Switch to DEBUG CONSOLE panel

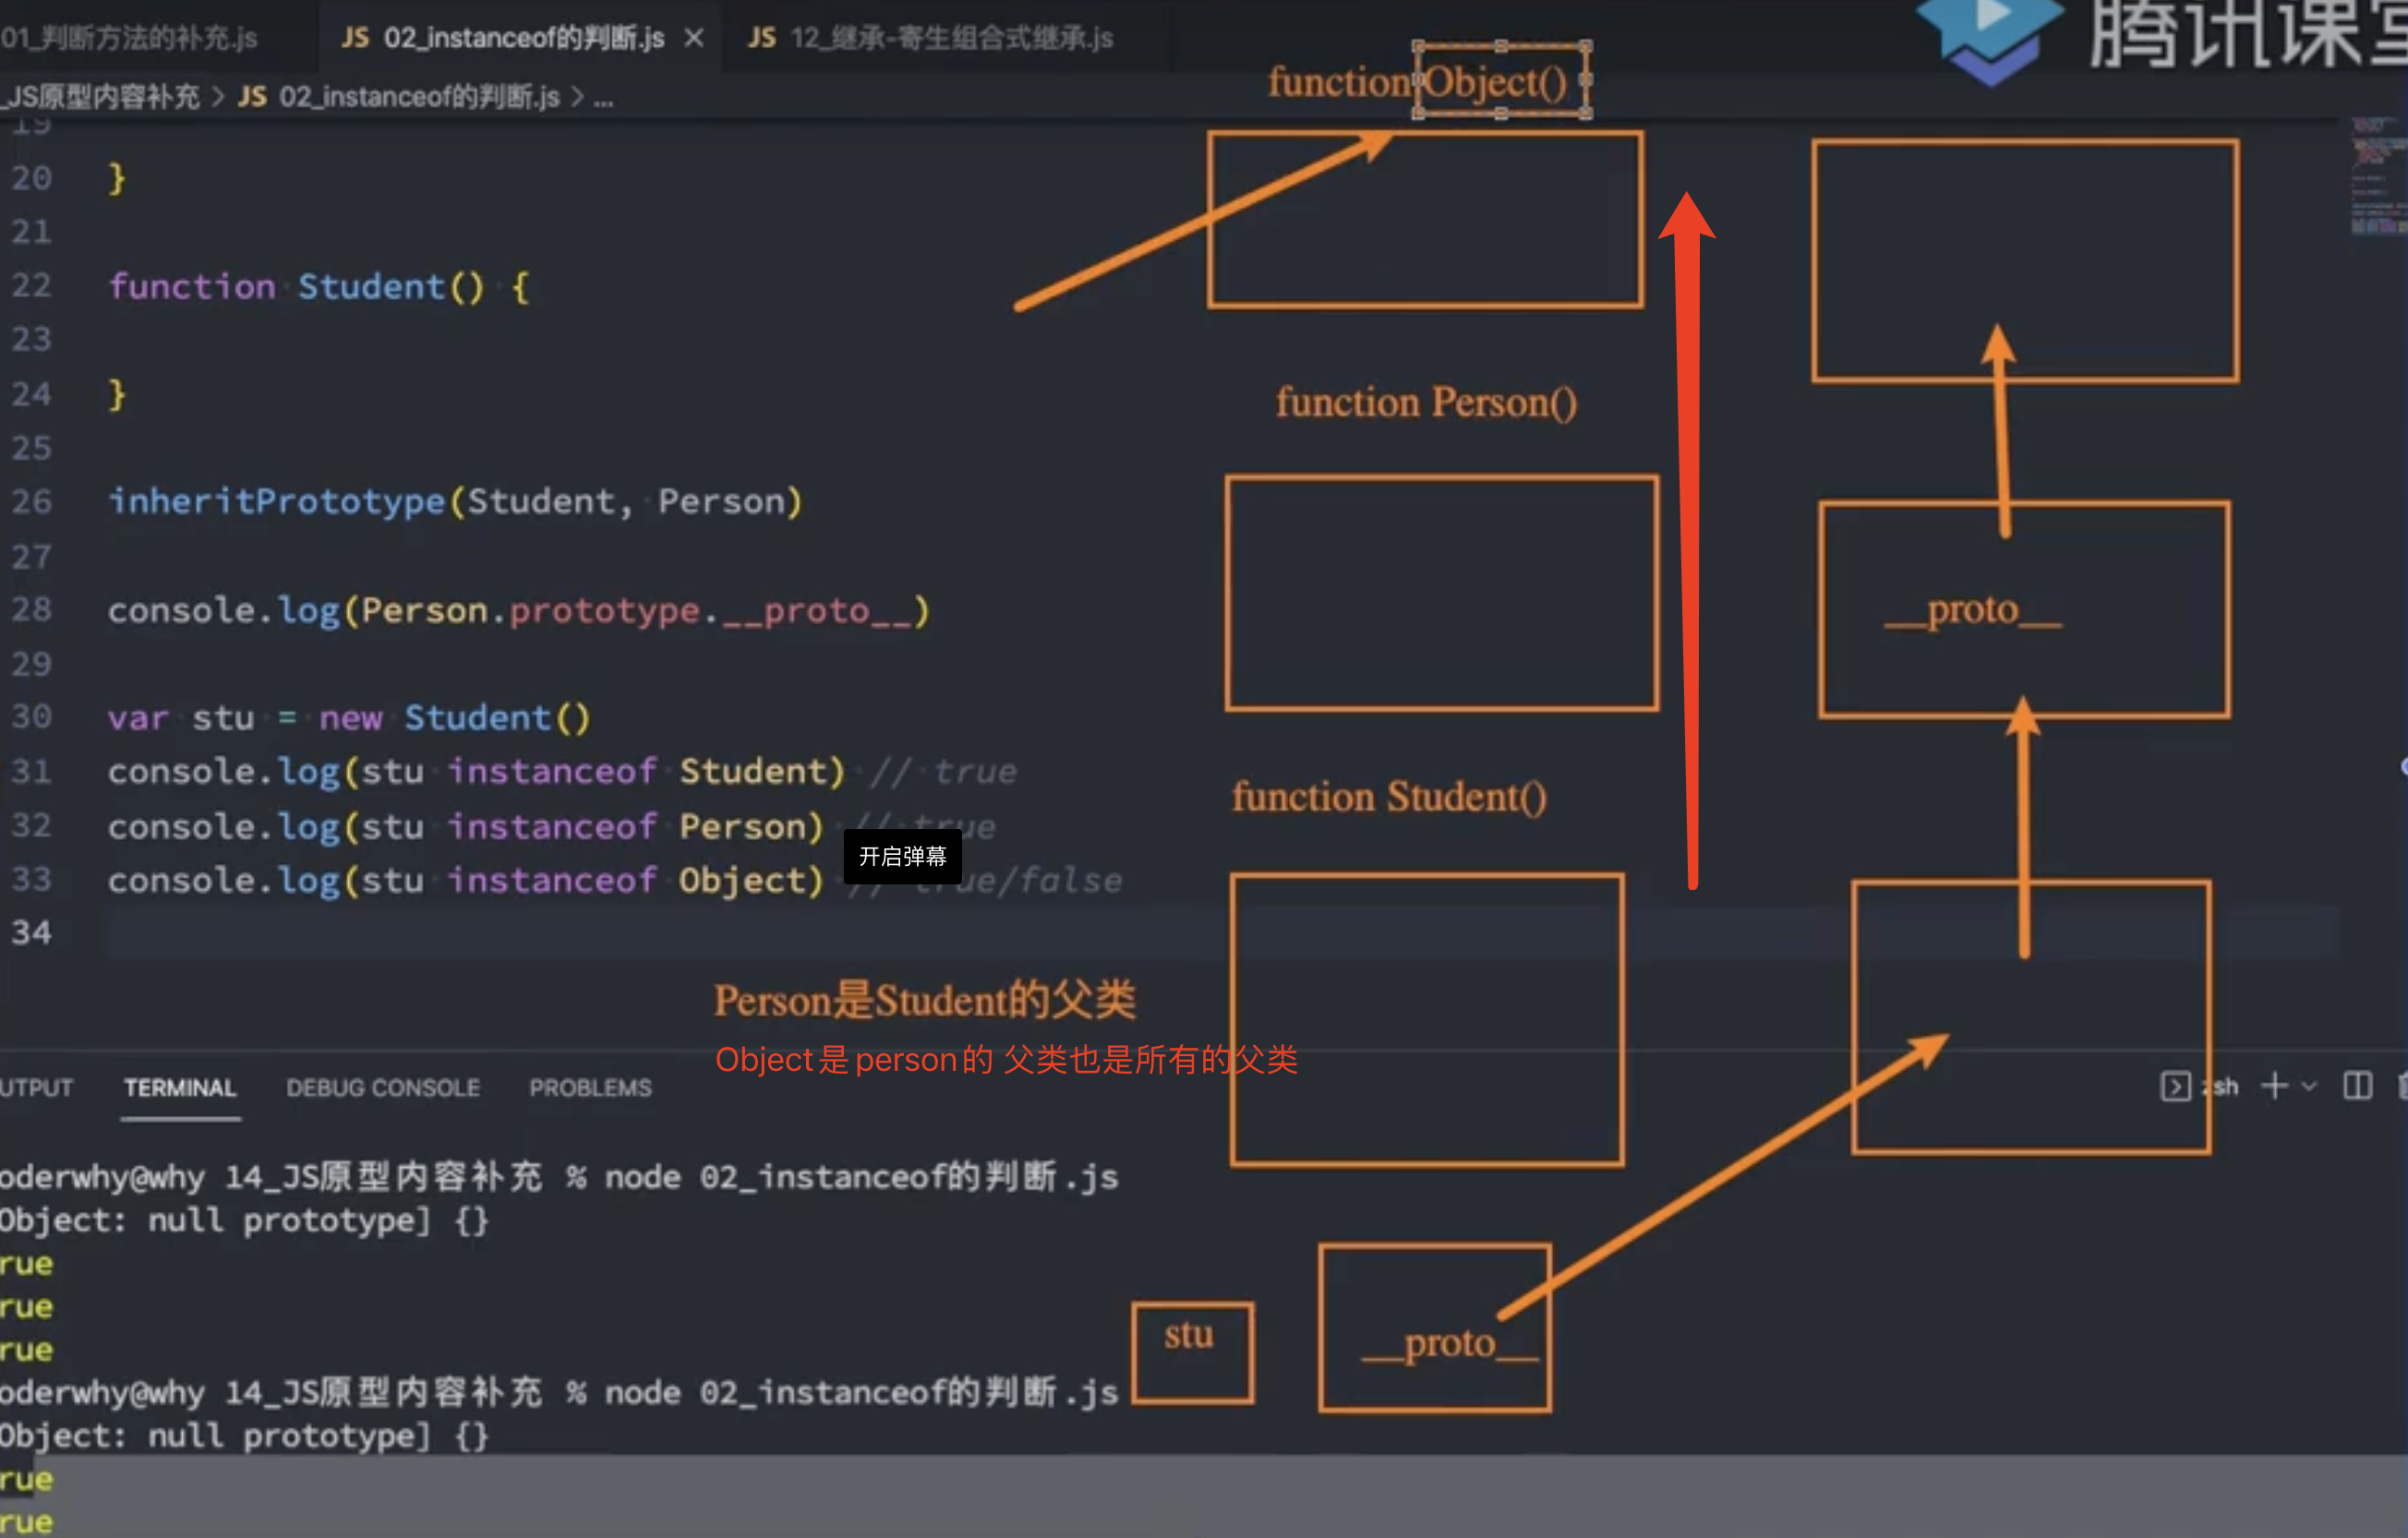pos(383,1088)
